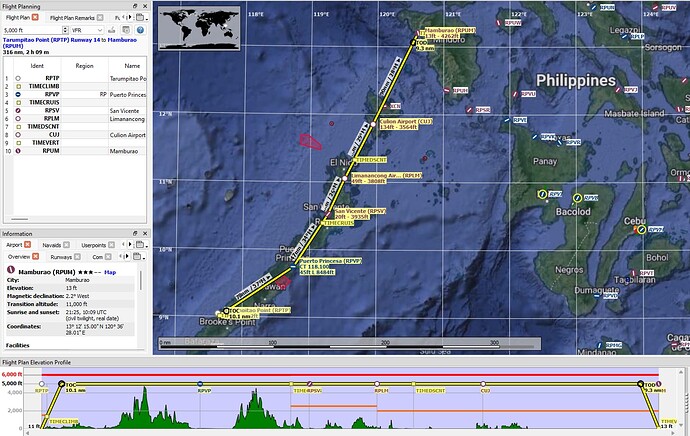Click the Ident column header

pyautogui.click(x=38, y=64)
